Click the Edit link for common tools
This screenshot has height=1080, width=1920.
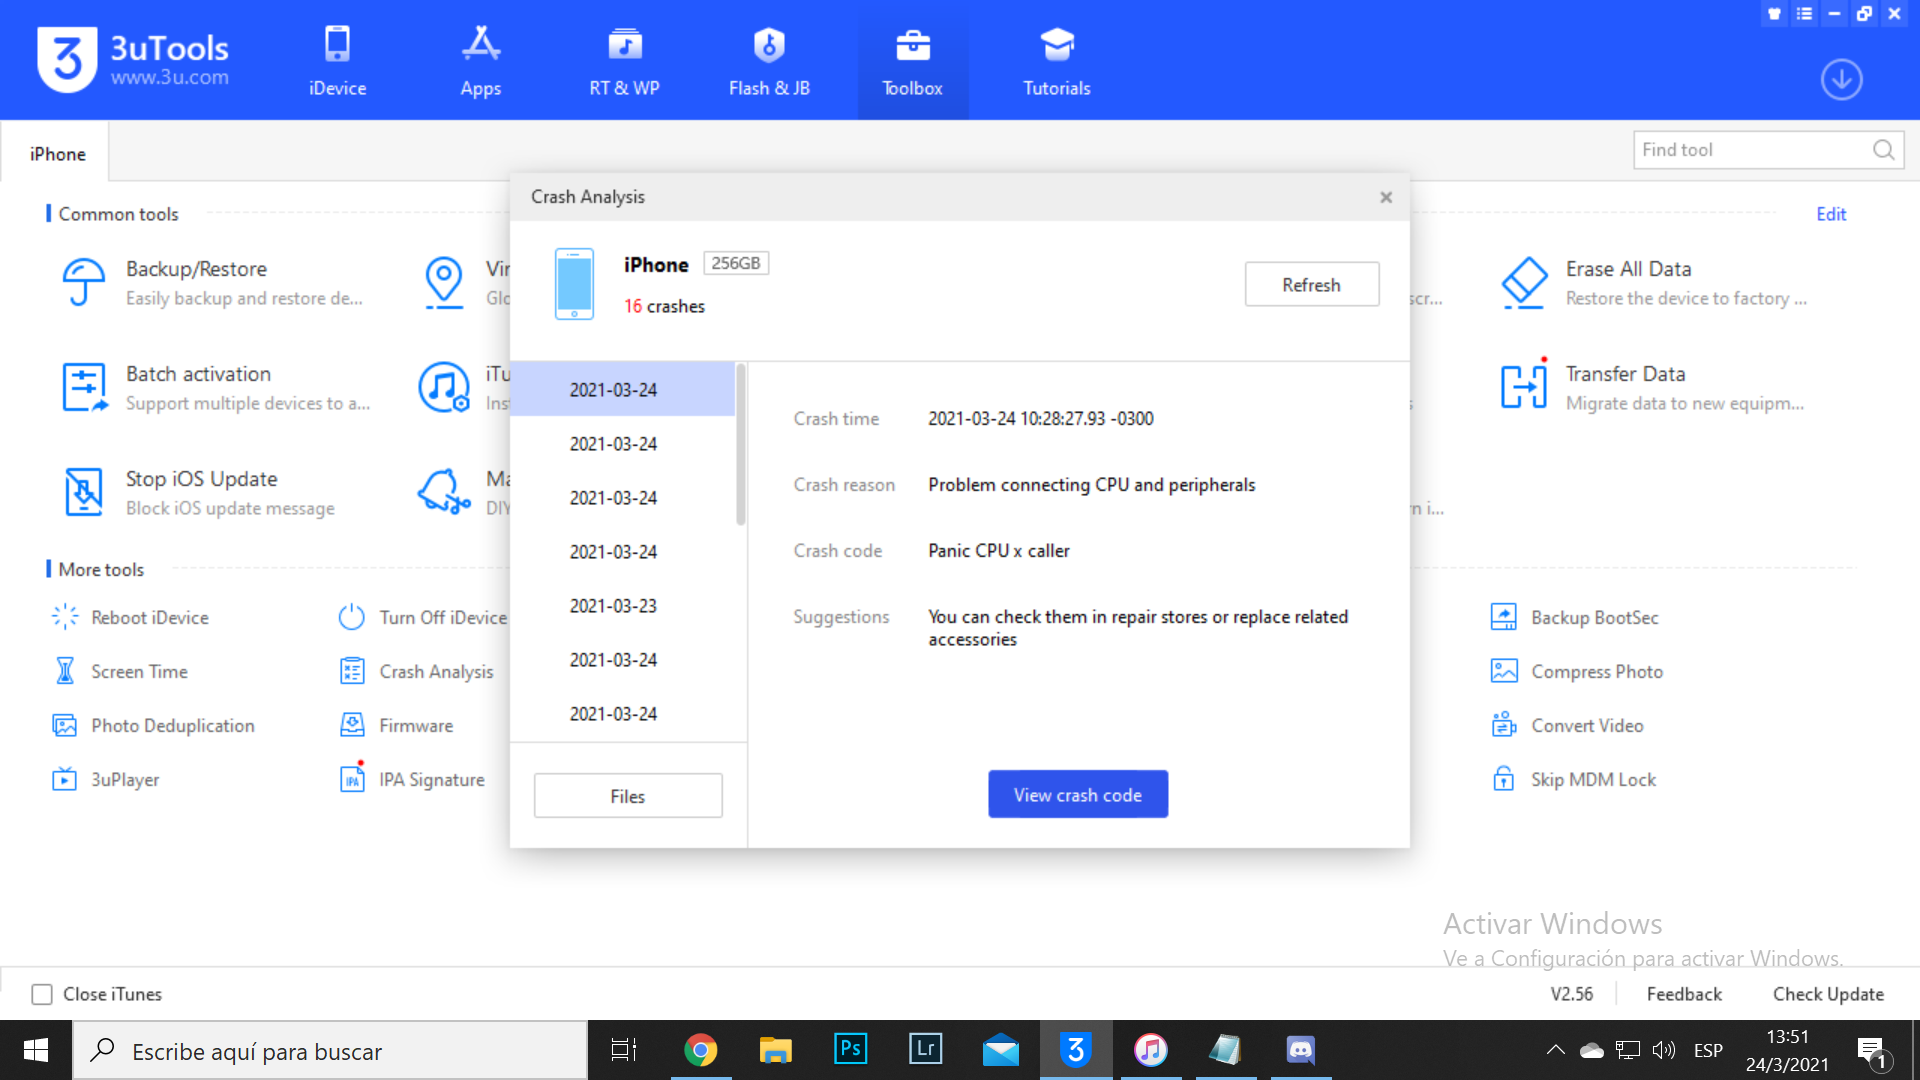click(x=1830, y=214)
